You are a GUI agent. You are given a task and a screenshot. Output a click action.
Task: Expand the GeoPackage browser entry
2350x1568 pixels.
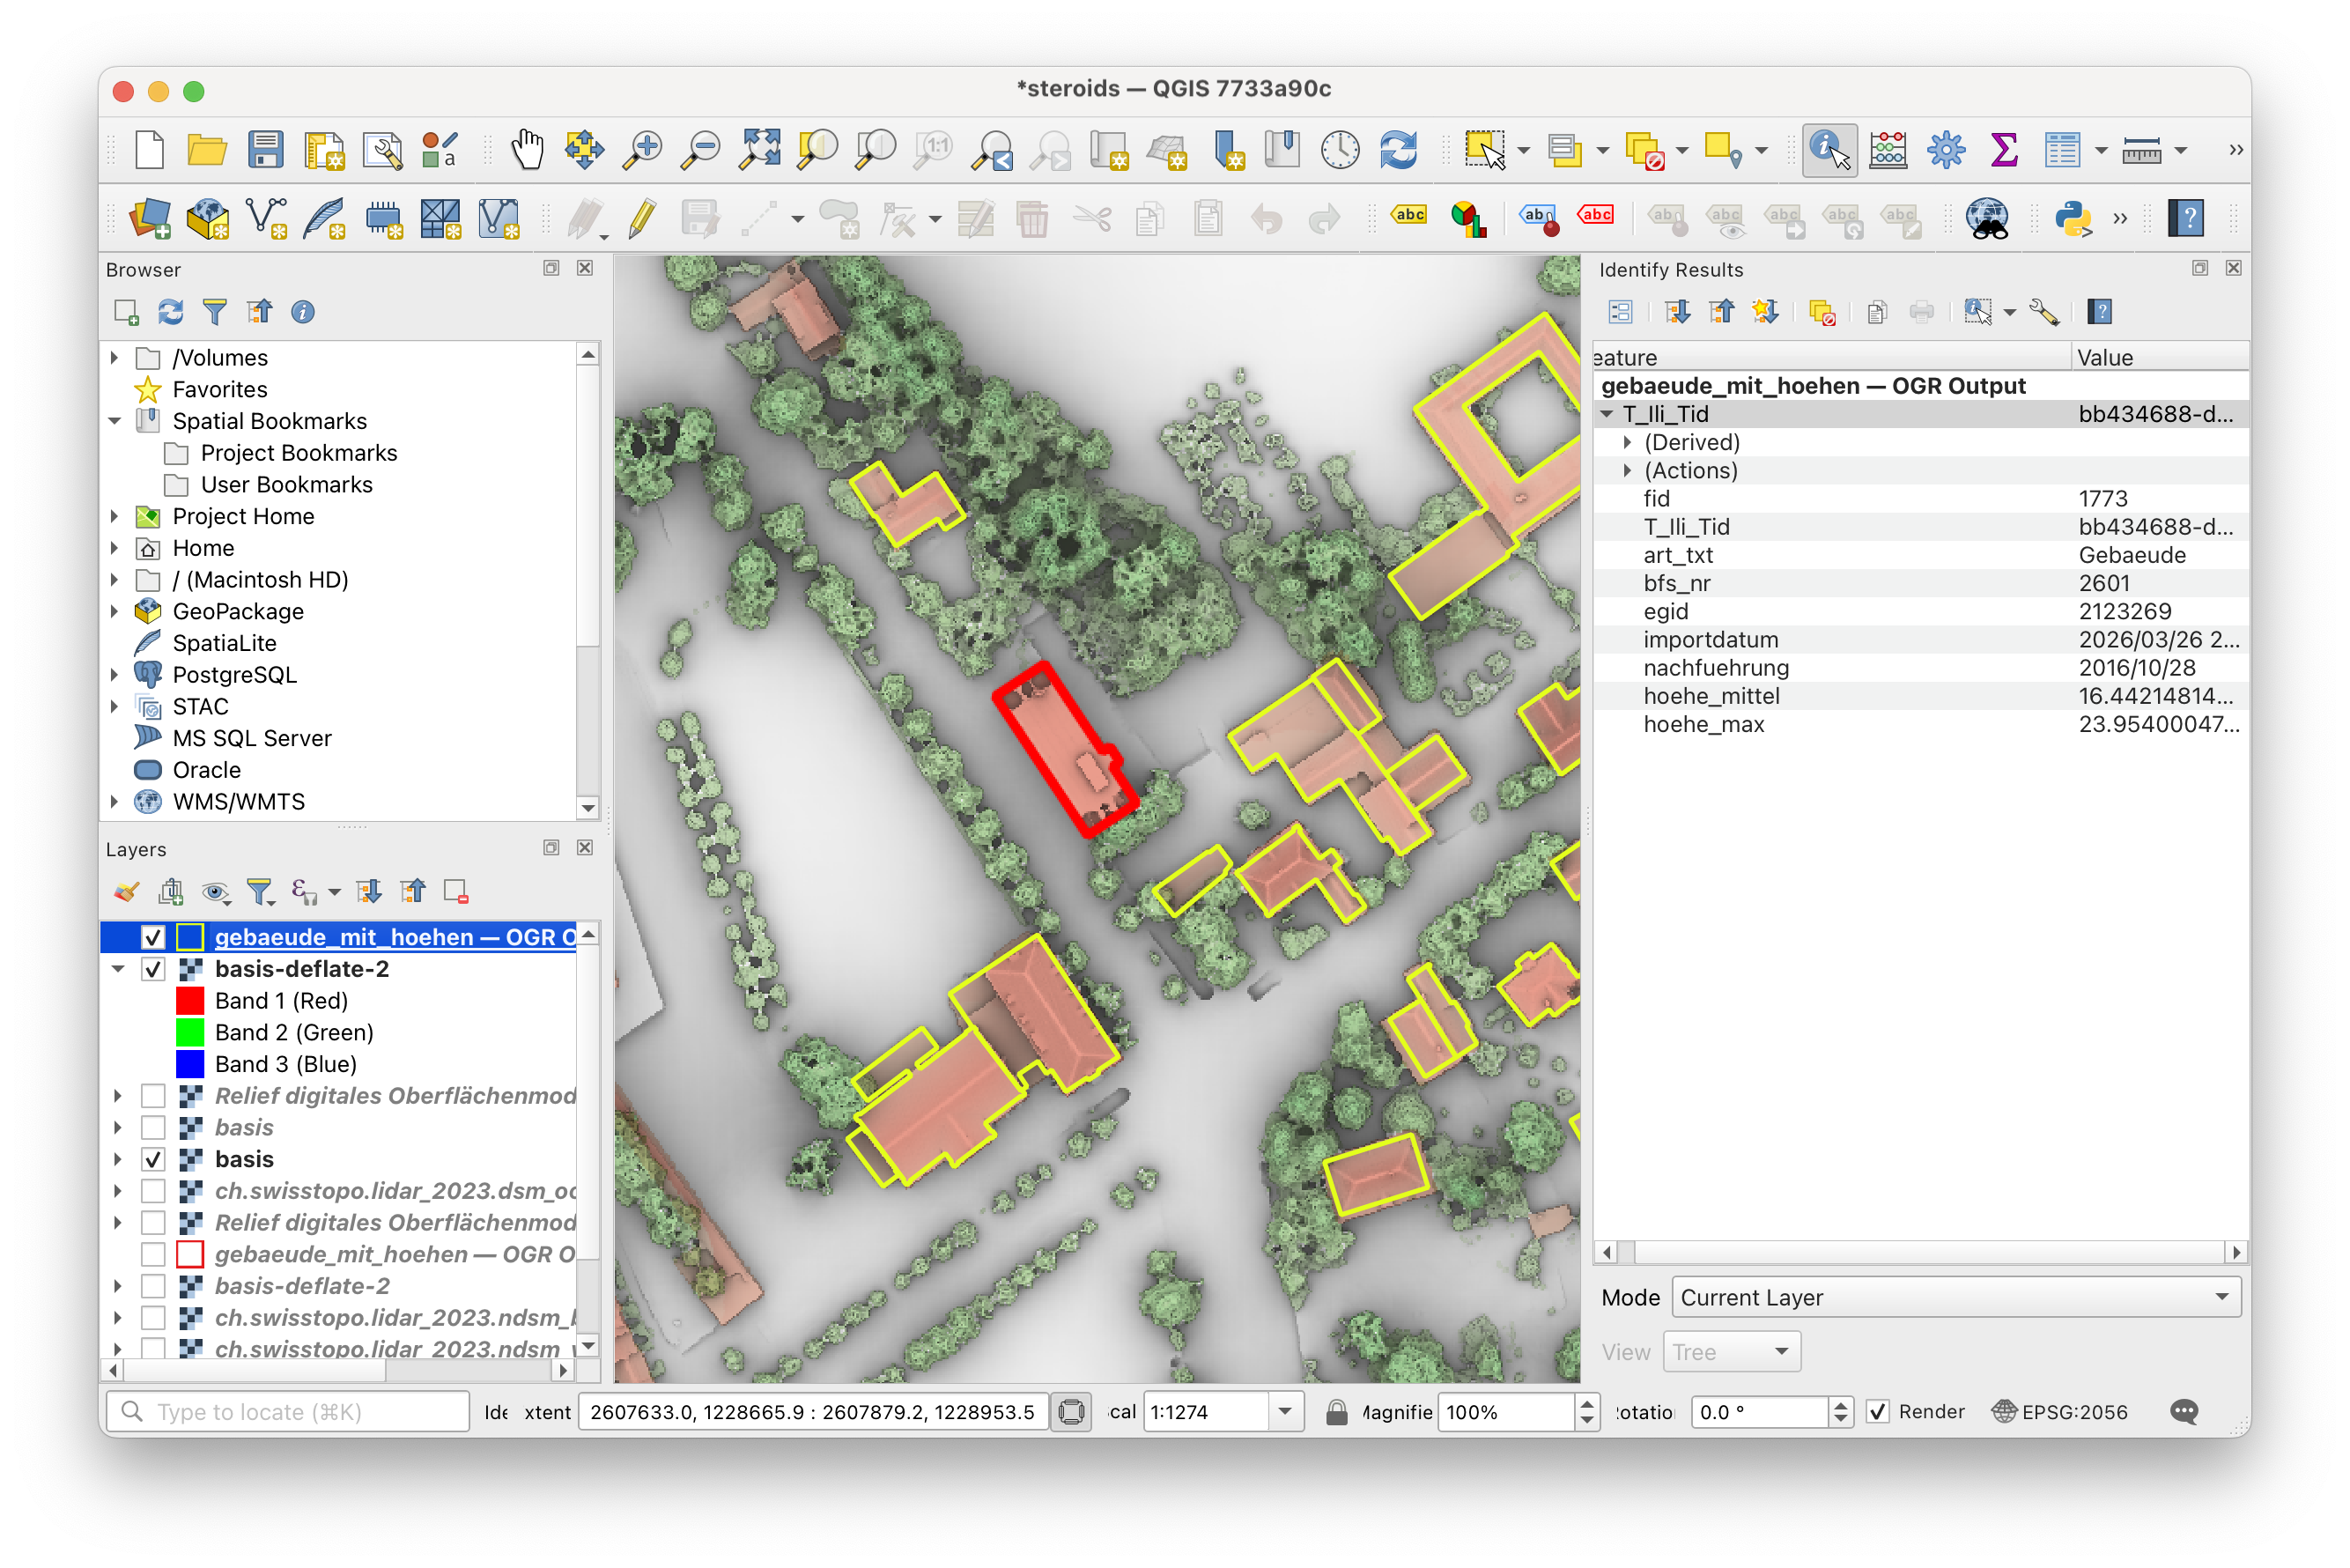pyautogui.click(x=115, y=611)
